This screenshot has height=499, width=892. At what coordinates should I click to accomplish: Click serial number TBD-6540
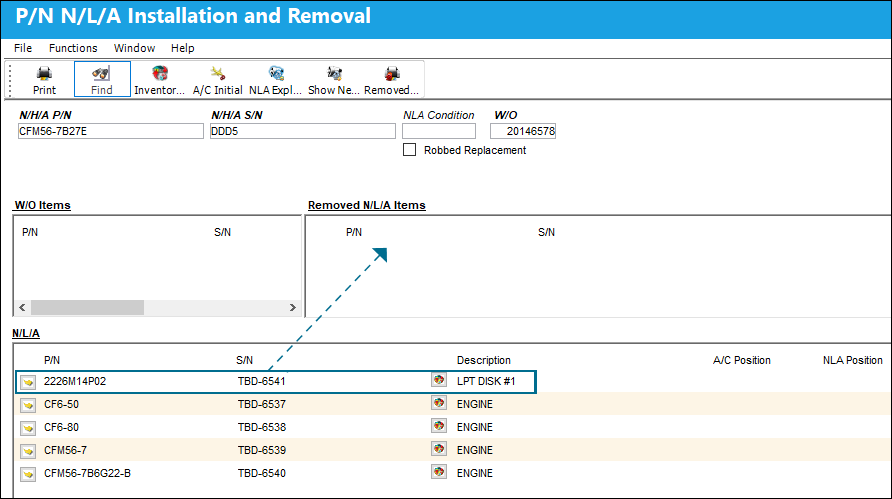click(x=262, y=473)
